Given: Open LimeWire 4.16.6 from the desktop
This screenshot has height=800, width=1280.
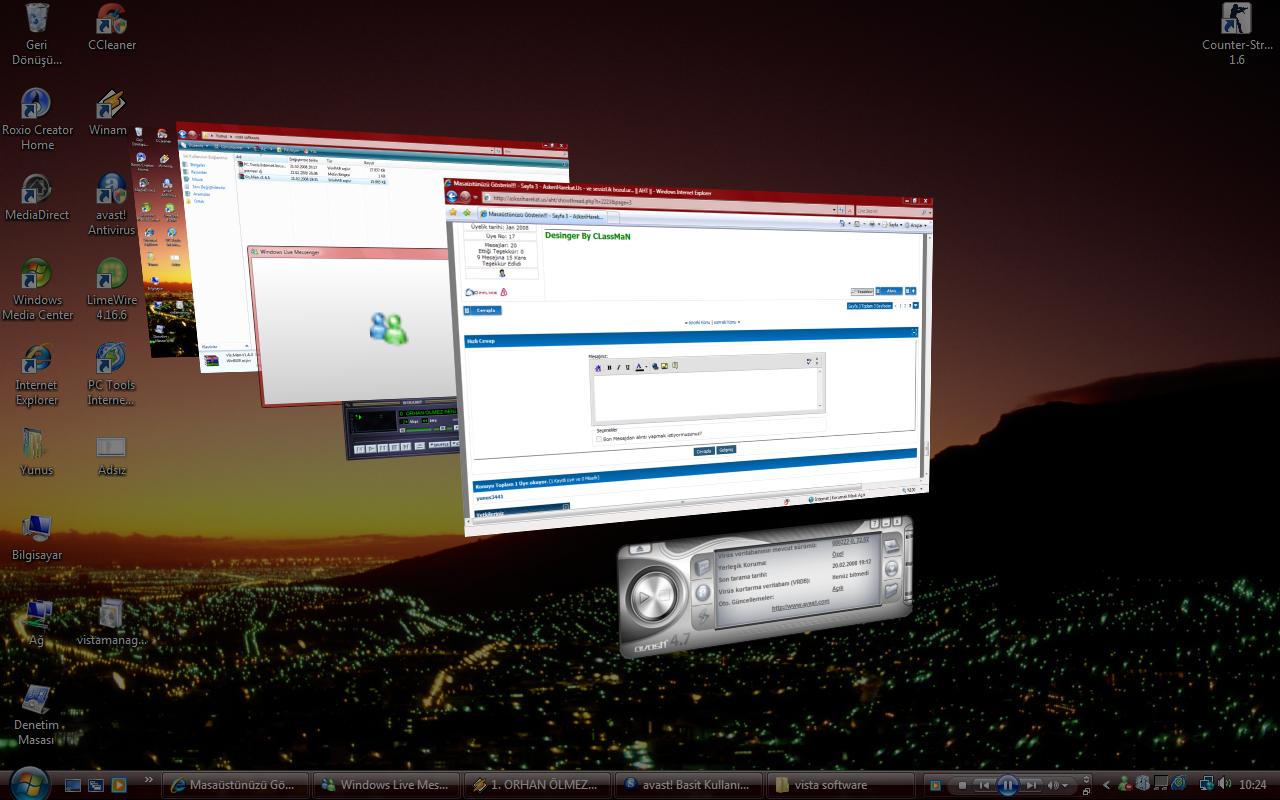Looking at the screenshot, I should (112, 277).
